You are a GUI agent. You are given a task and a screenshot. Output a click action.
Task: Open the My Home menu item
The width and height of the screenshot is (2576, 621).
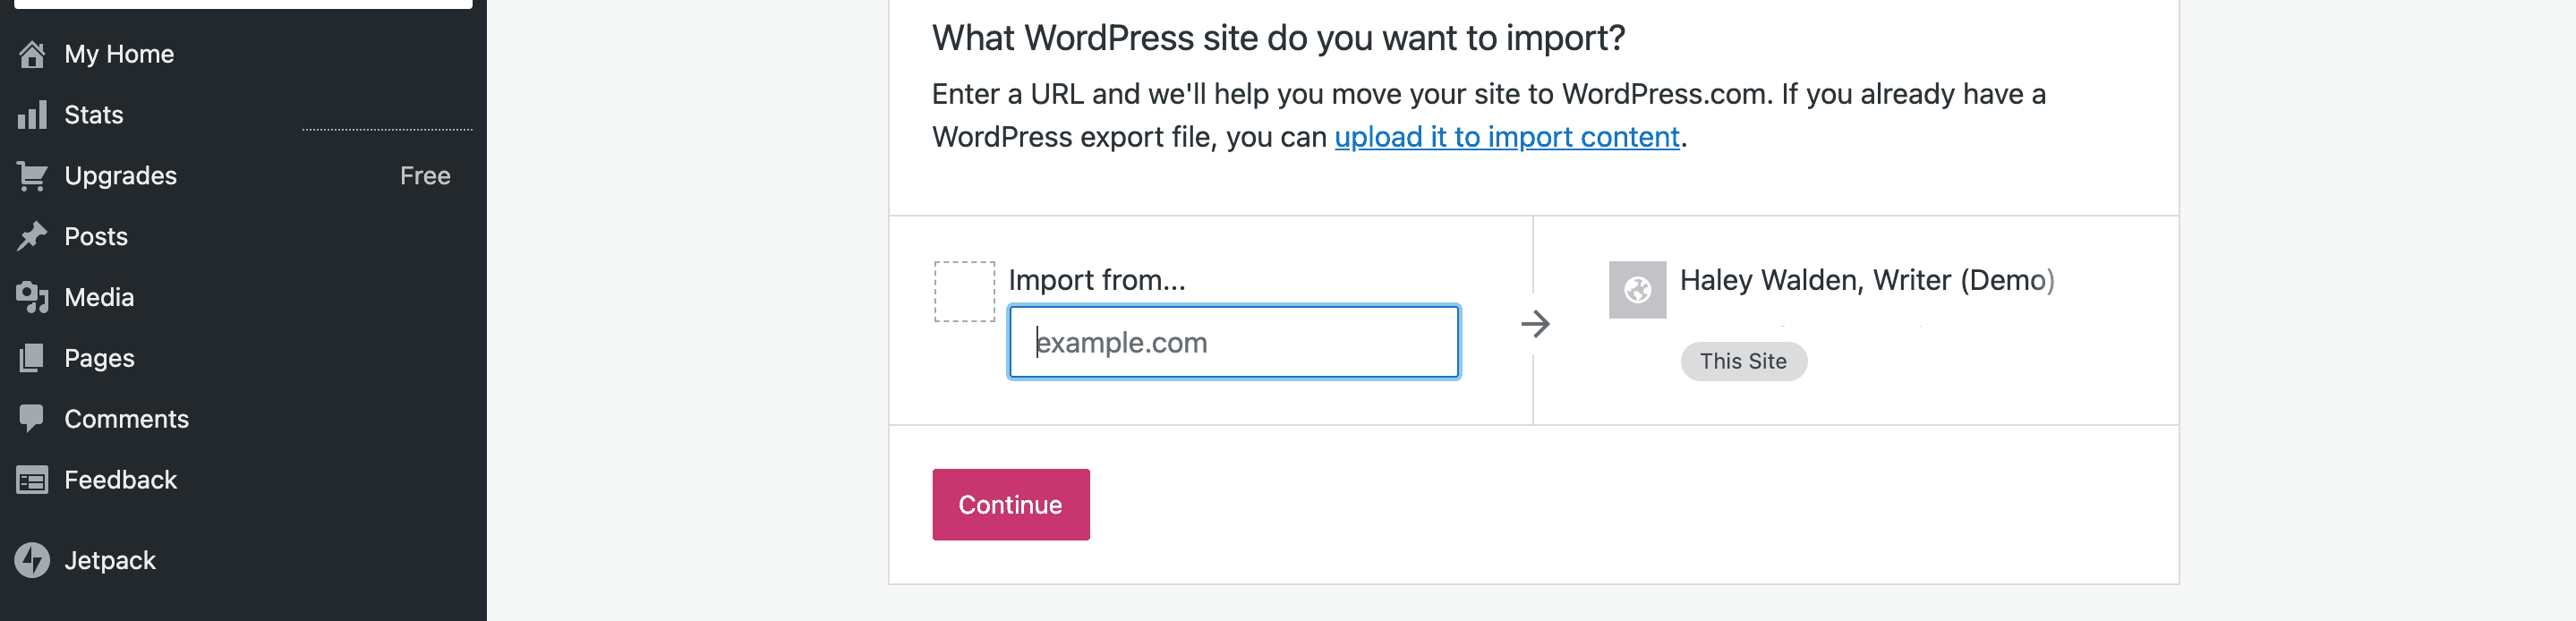point(119,54)
